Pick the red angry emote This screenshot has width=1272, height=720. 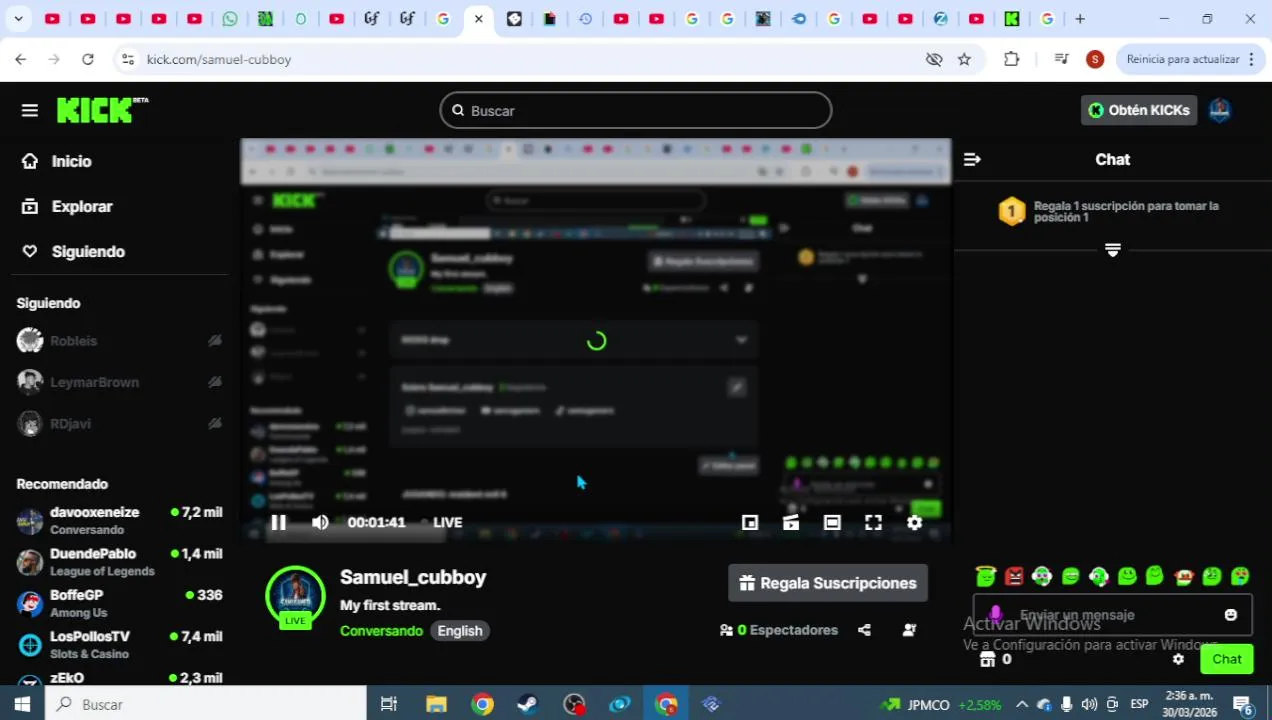tap(1014, 576)
